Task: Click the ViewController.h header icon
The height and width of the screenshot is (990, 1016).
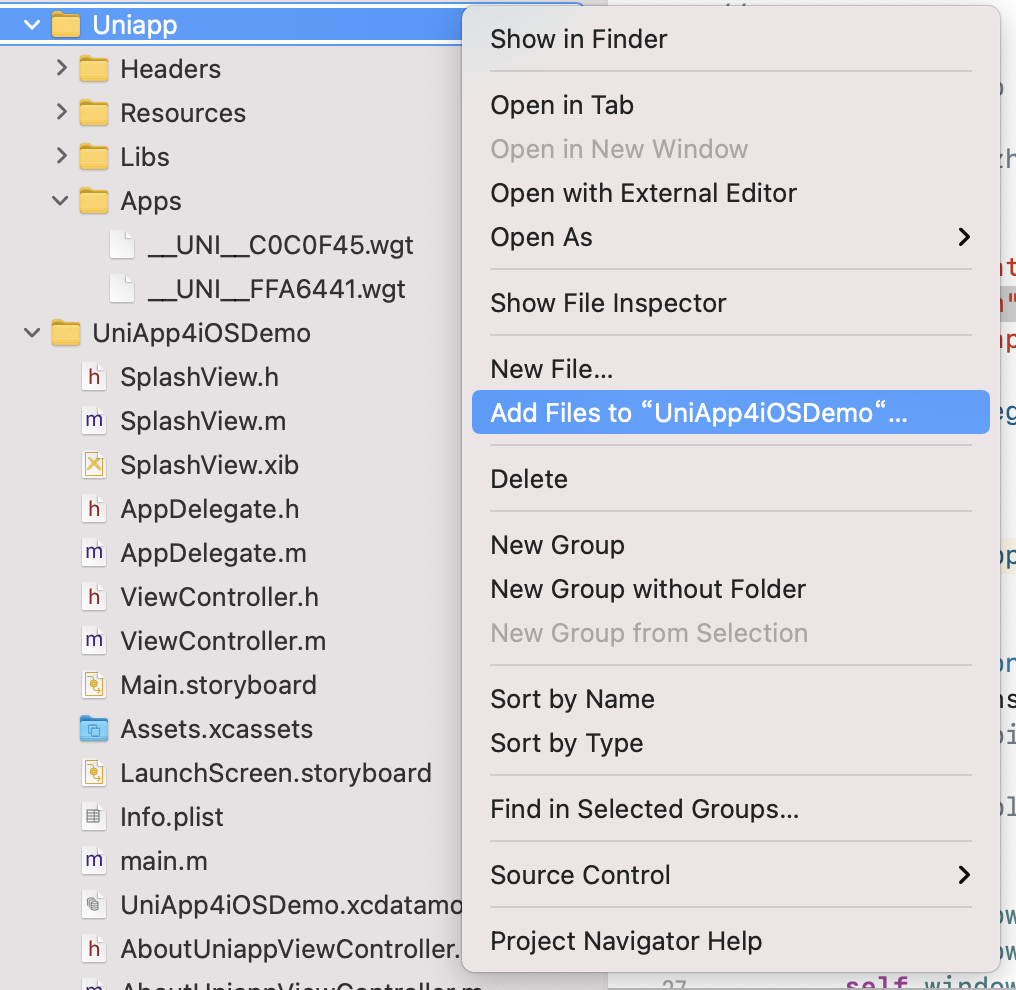Action: (x=94, y=597)
